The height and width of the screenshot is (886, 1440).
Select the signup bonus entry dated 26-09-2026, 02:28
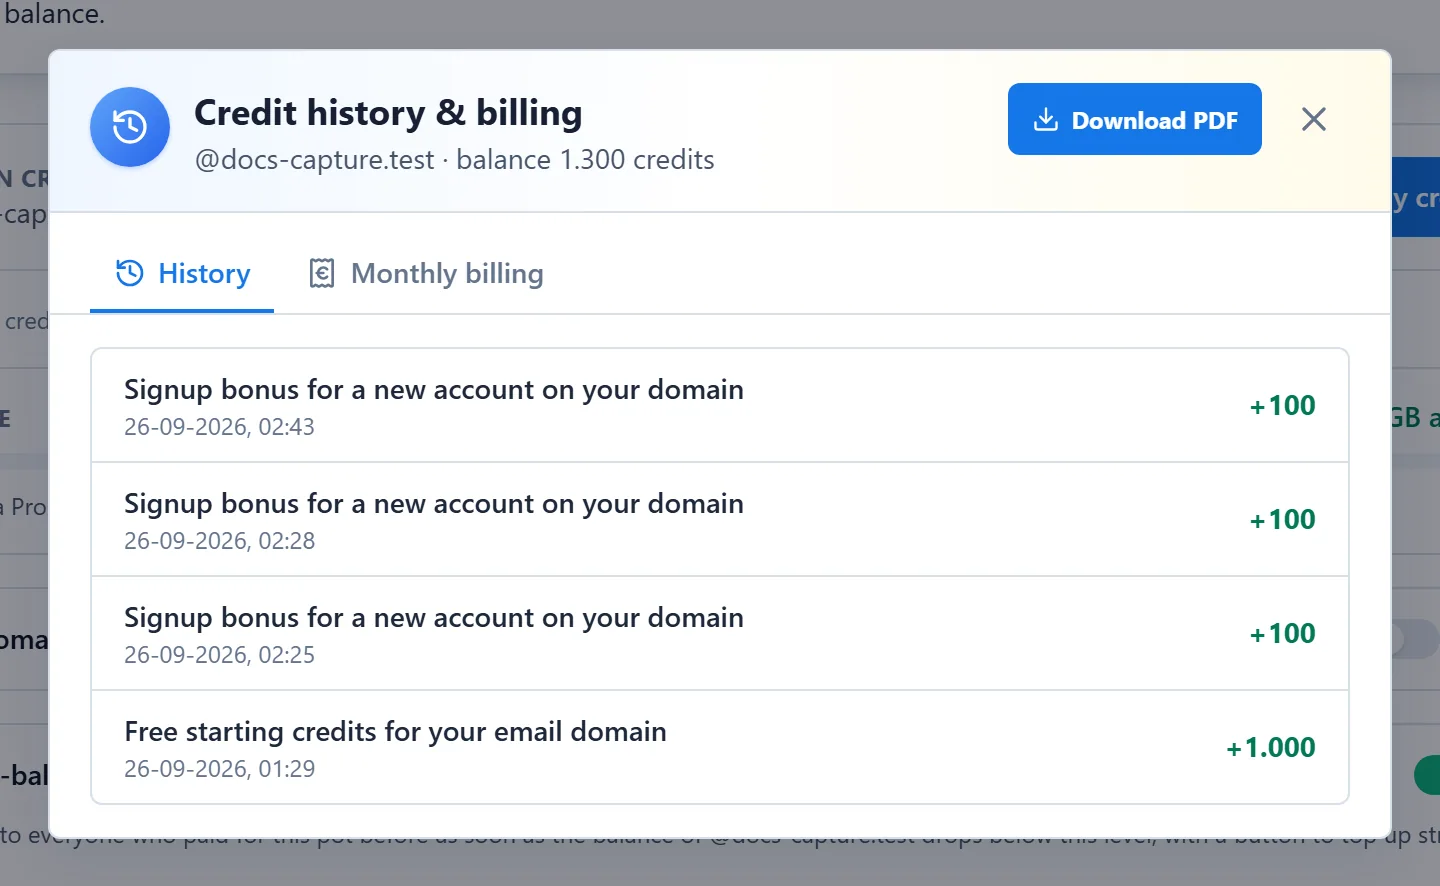720,519
